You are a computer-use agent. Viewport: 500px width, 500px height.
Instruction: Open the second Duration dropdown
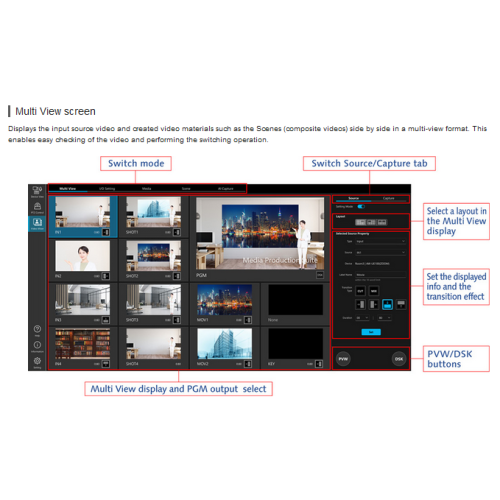tap(385, 318)
